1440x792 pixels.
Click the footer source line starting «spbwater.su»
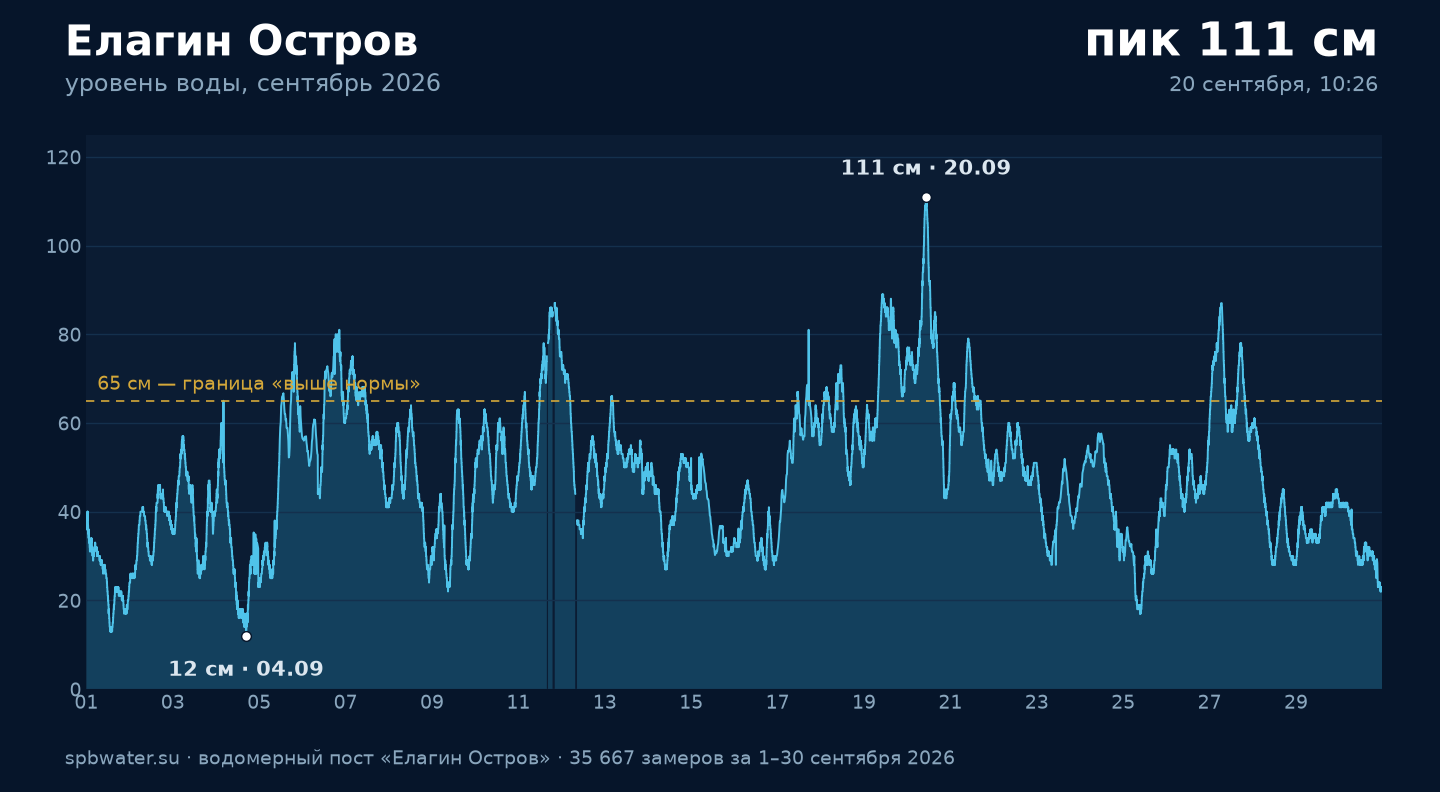click(510, 758)
